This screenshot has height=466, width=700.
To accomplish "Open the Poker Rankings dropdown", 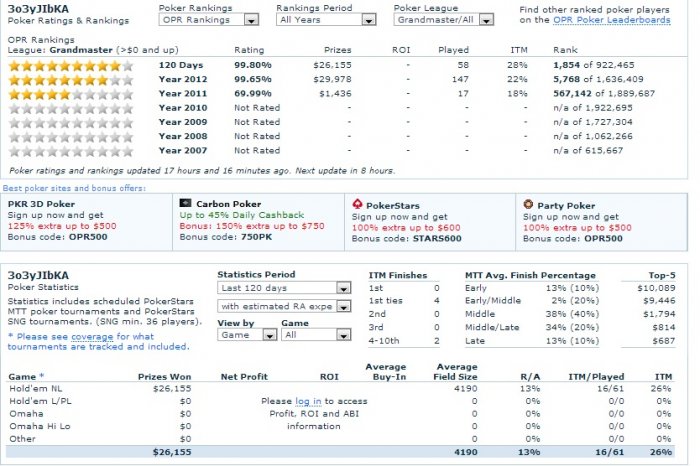I will coord(208,20).
